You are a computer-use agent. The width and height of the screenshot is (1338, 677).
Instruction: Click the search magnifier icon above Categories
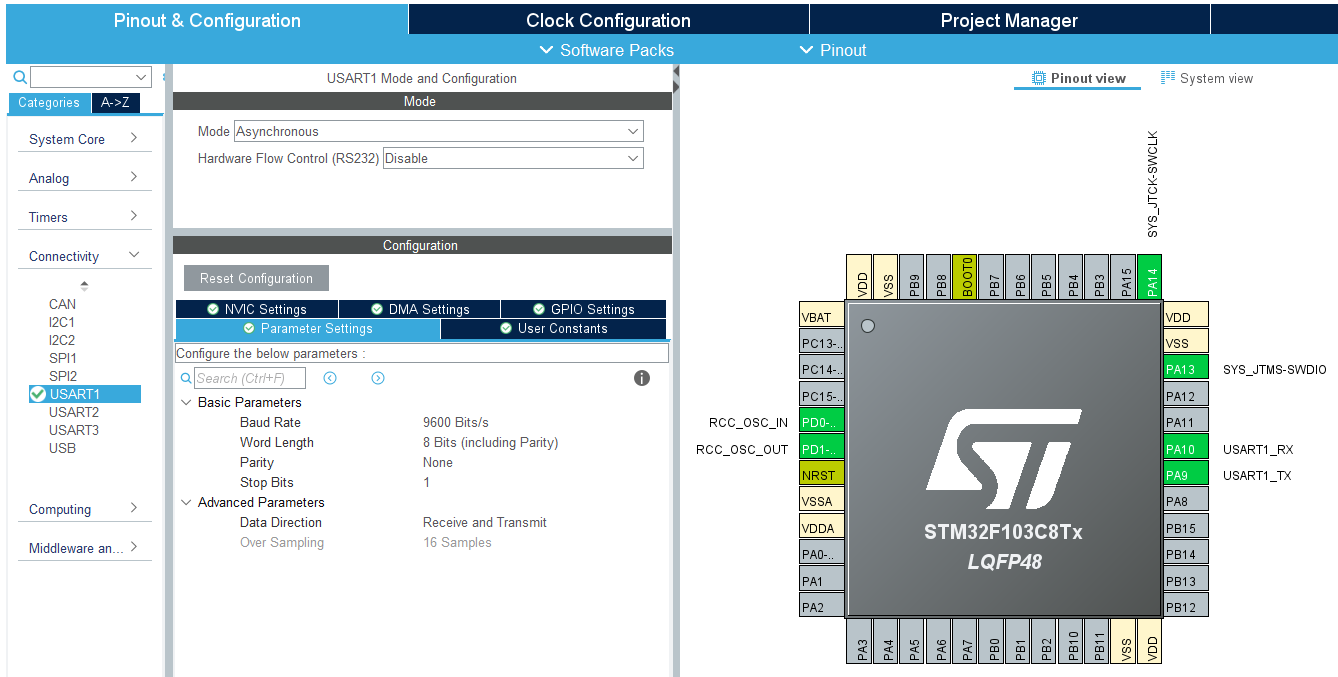[x=20, y=77]
